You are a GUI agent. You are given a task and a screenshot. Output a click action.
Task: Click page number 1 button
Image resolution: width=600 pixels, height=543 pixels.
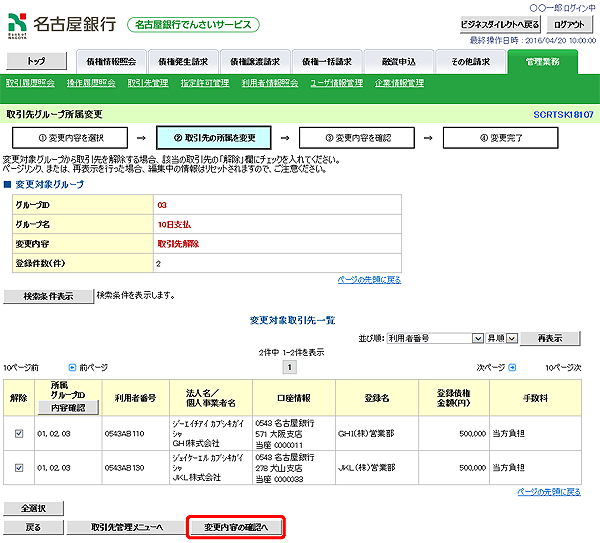(290, 367)
